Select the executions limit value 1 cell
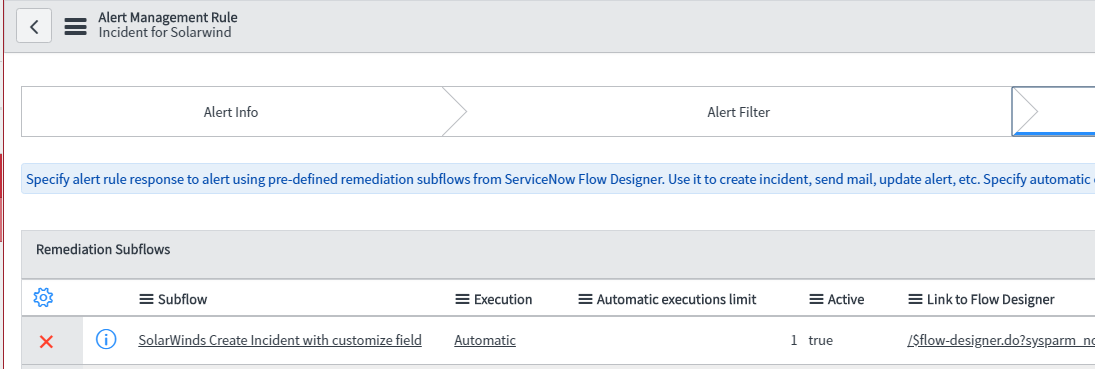Image resolution: width=1095 pixels, height=369 pixels. 793,340
